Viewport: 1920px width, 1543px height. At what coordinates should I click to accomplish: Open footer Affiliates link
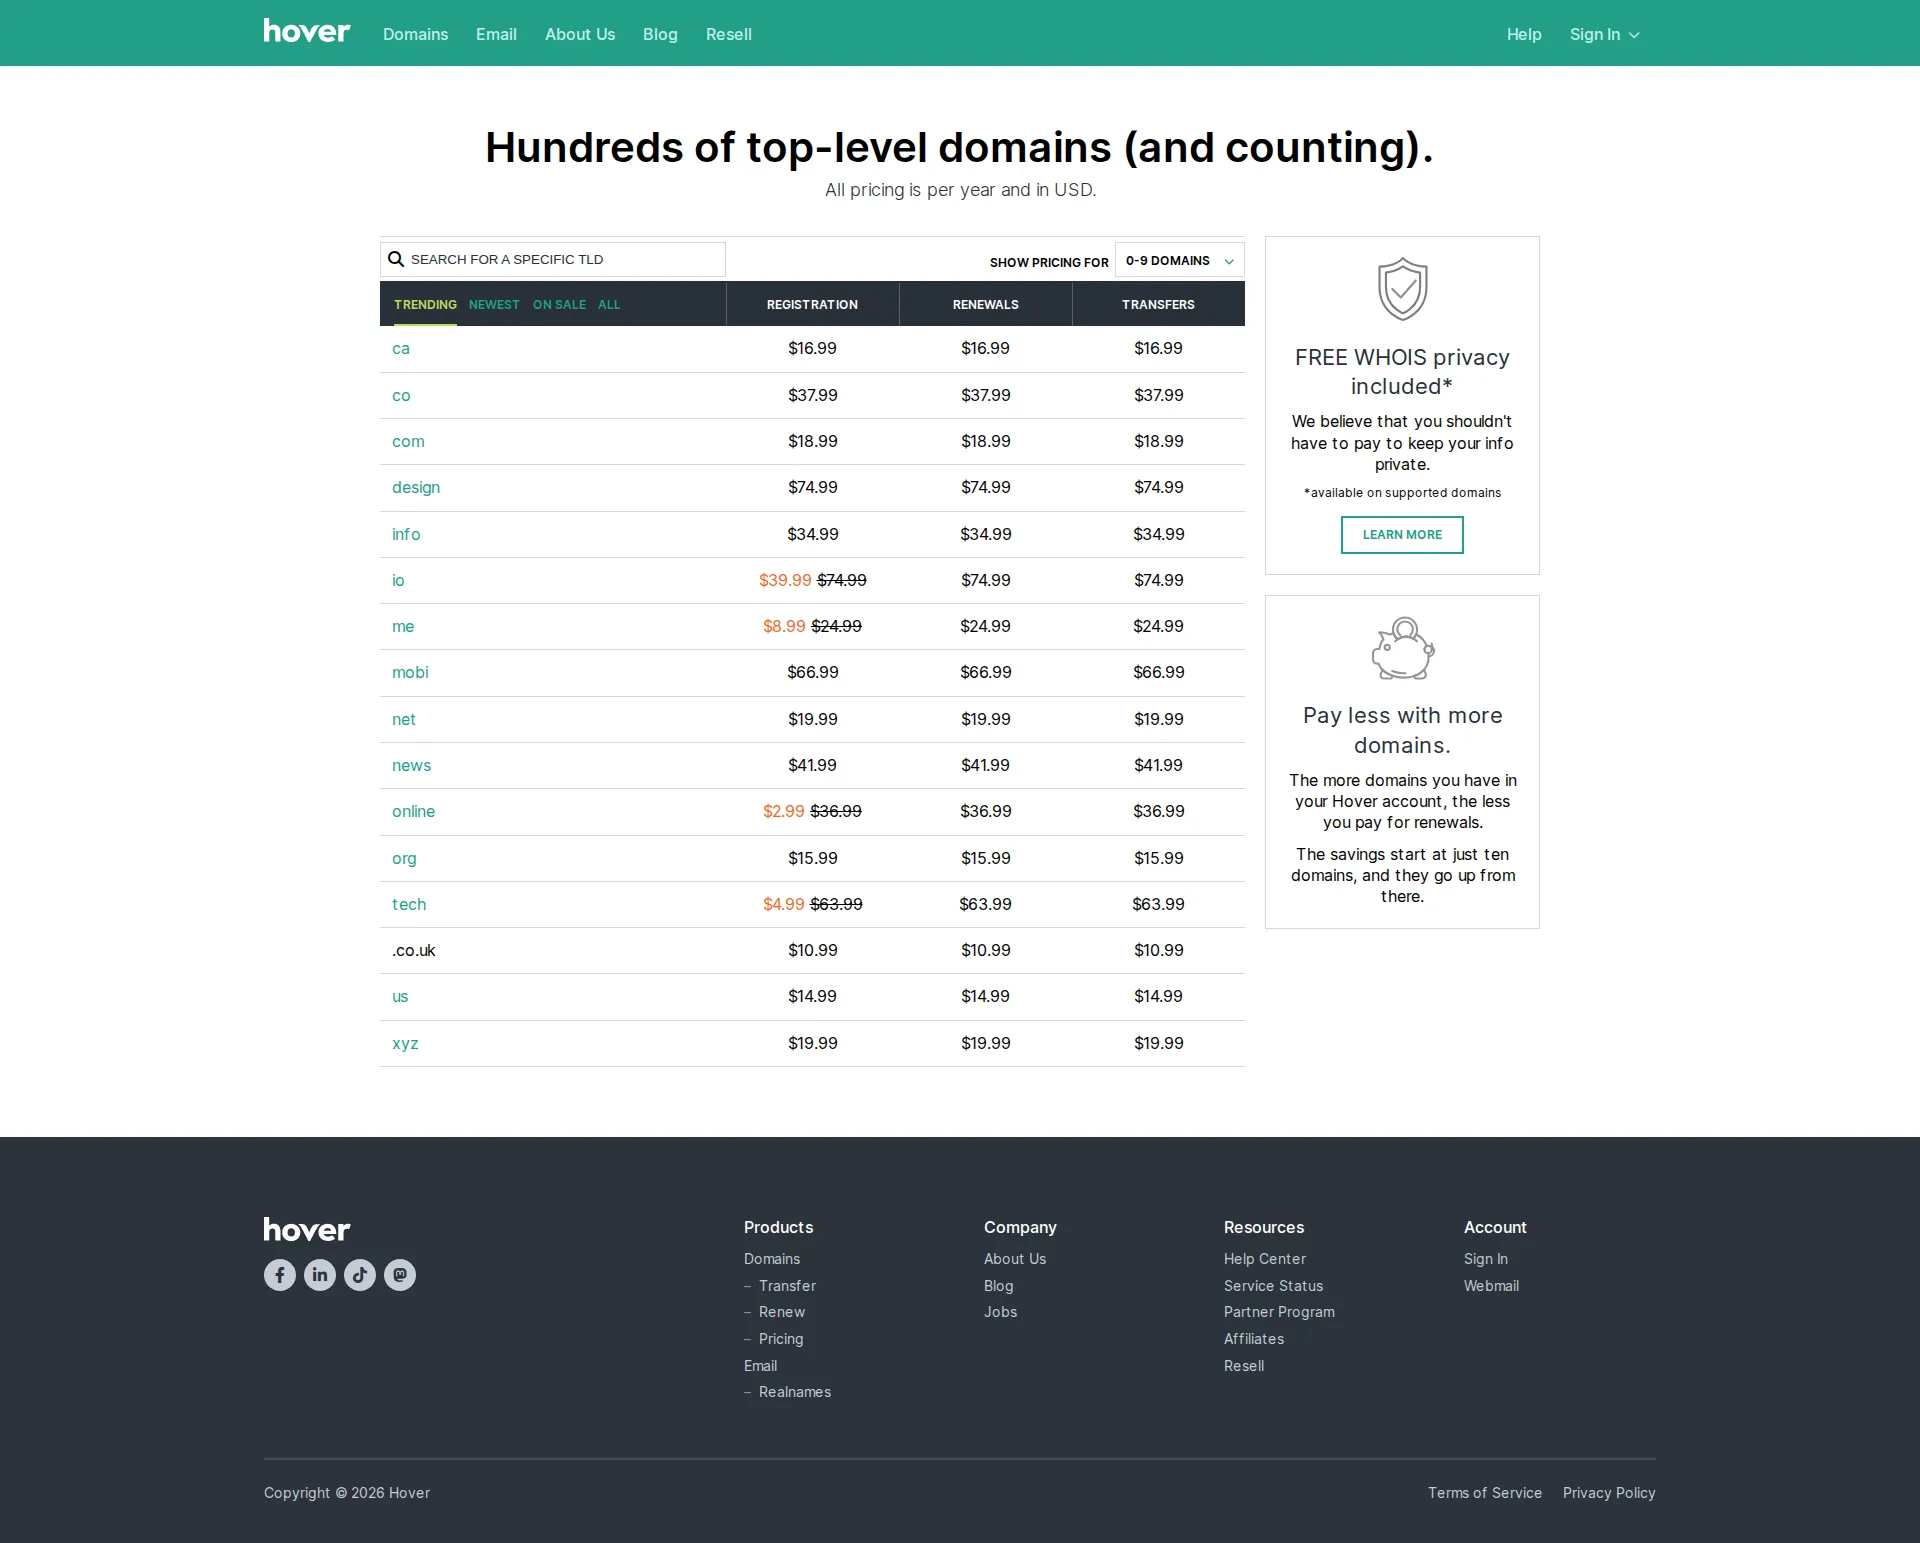click(1254, 1339)
